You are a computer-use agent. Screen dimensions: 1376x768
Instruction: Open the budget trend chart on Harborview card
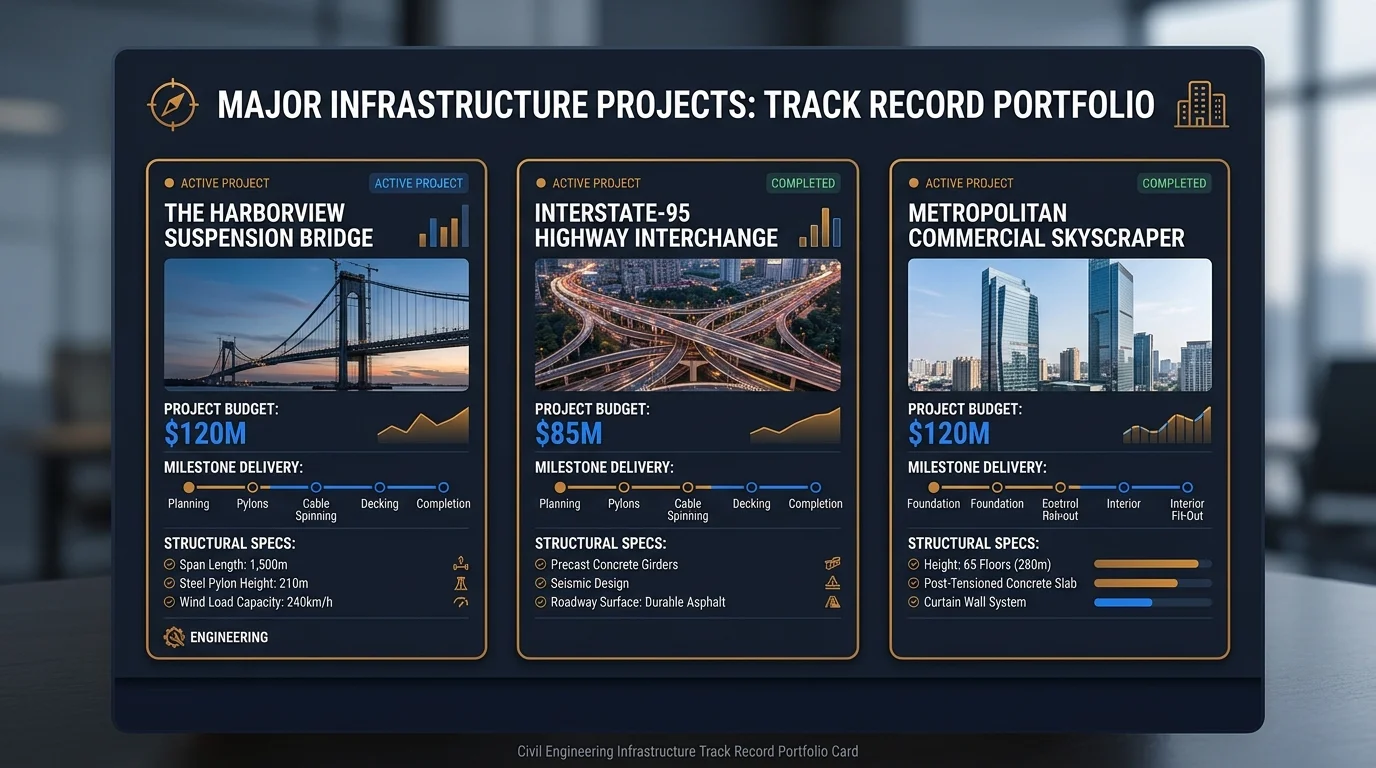[423, 424]
